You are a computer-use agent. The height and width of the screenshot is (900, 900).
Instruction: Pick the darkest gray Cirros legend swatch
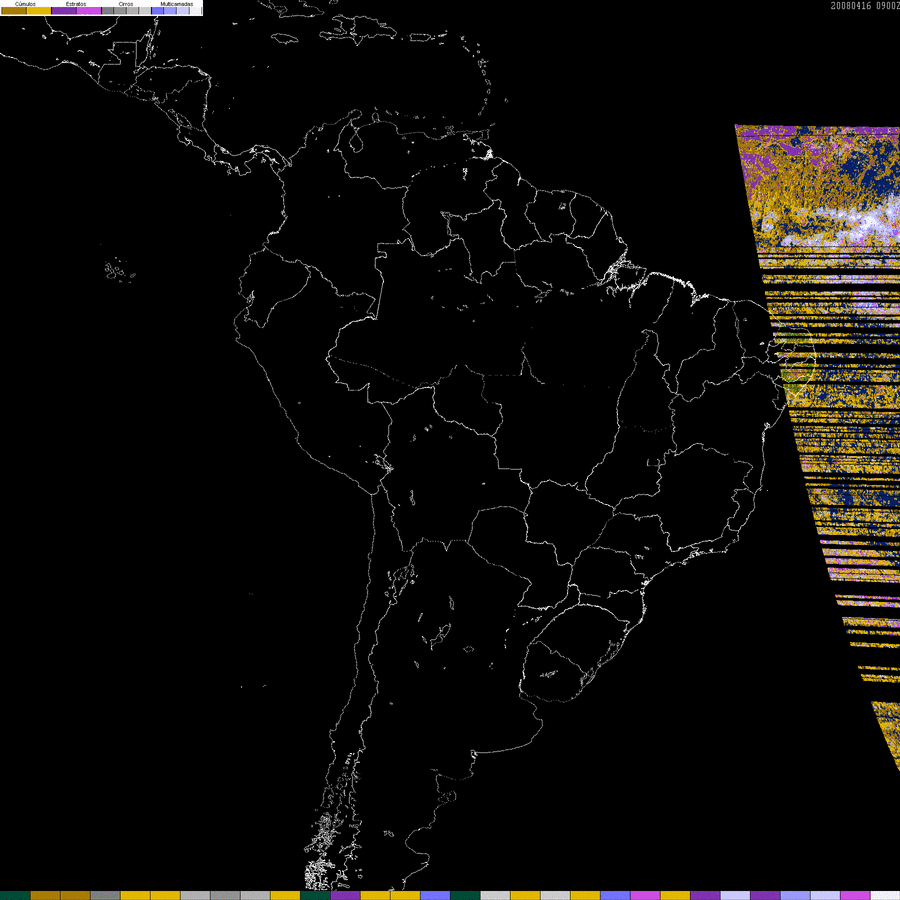coord(107,10)
